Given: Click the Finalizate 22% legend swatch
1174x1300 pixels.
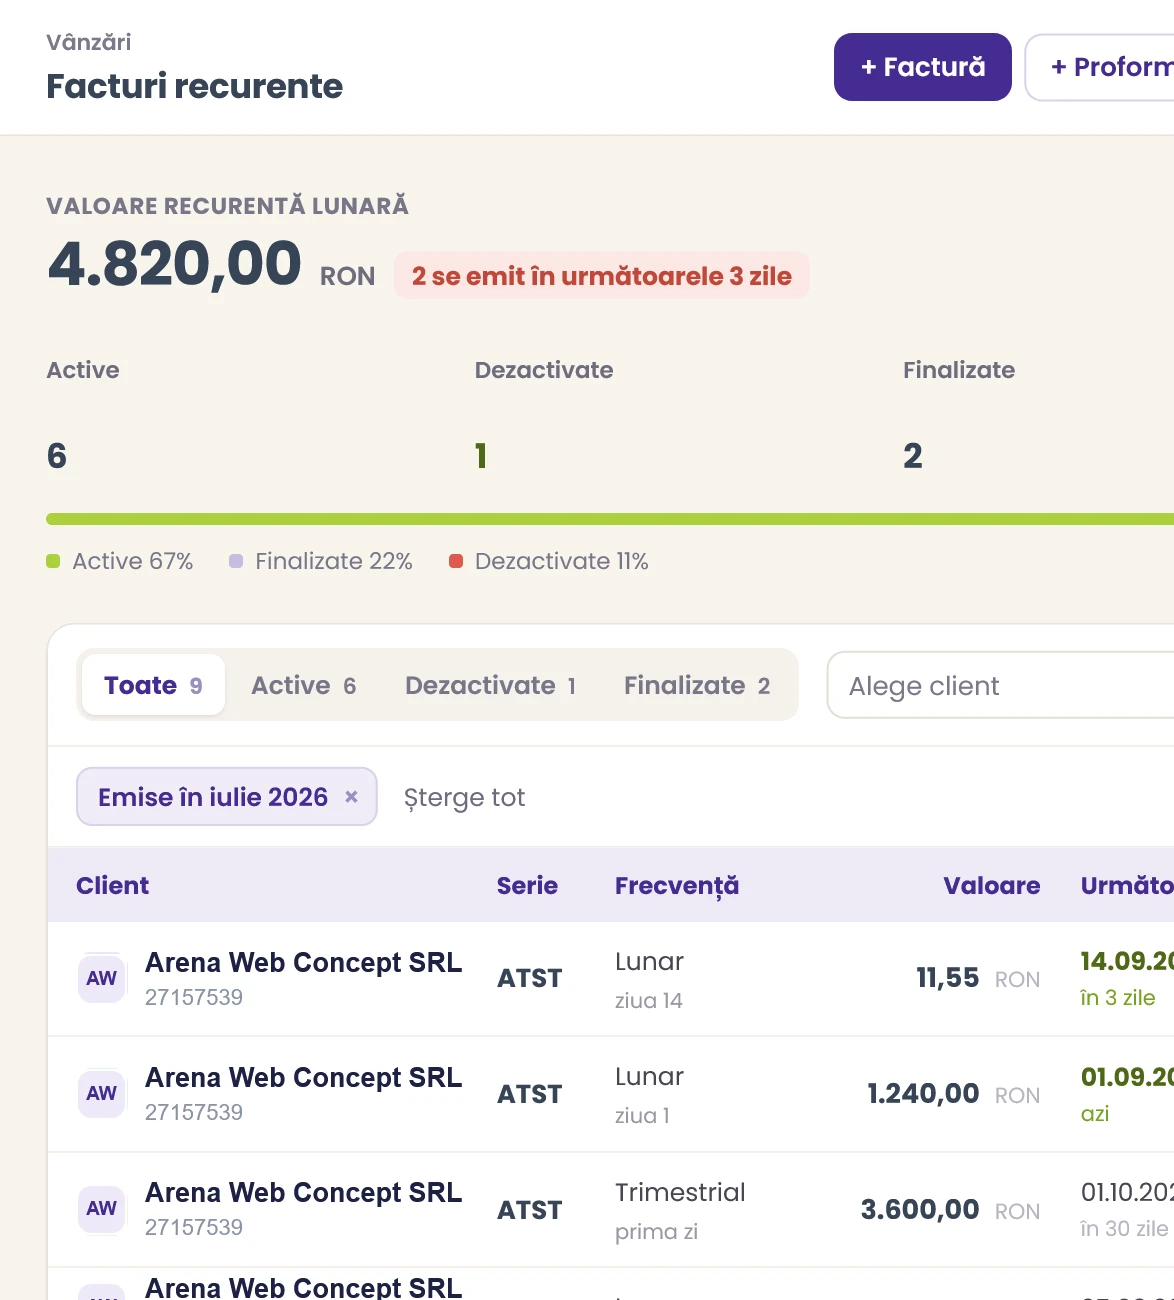Looking at the screenshot, I should point(236,561).
